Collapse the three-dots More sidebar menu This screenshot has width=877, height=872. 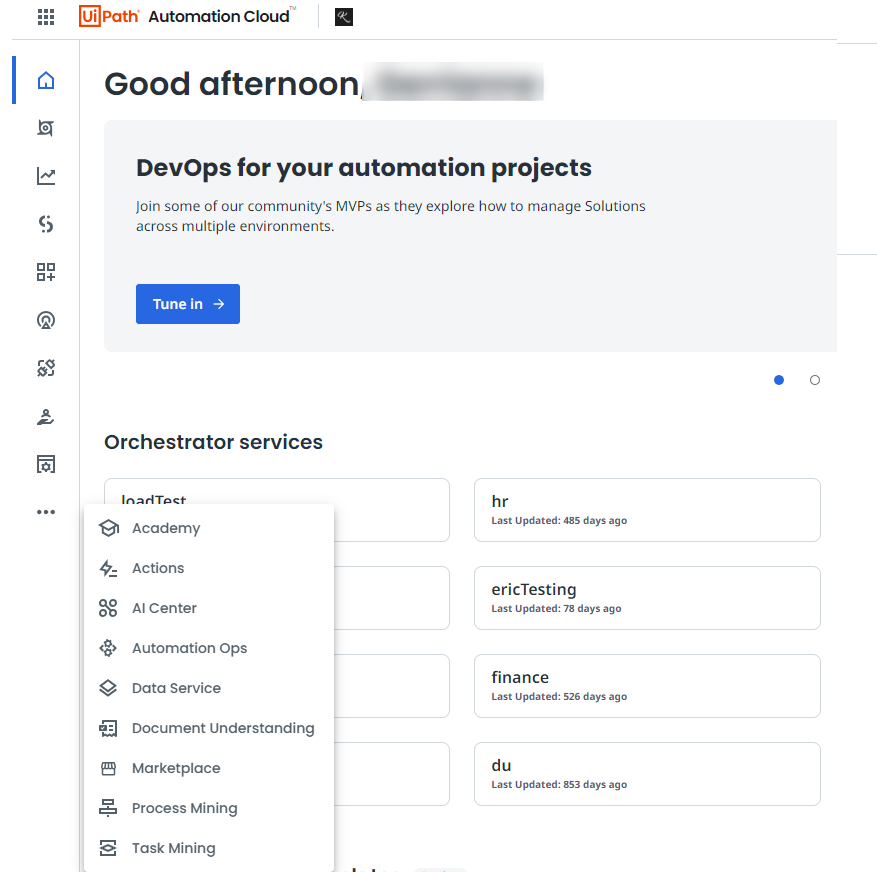(x=46, y=512)
